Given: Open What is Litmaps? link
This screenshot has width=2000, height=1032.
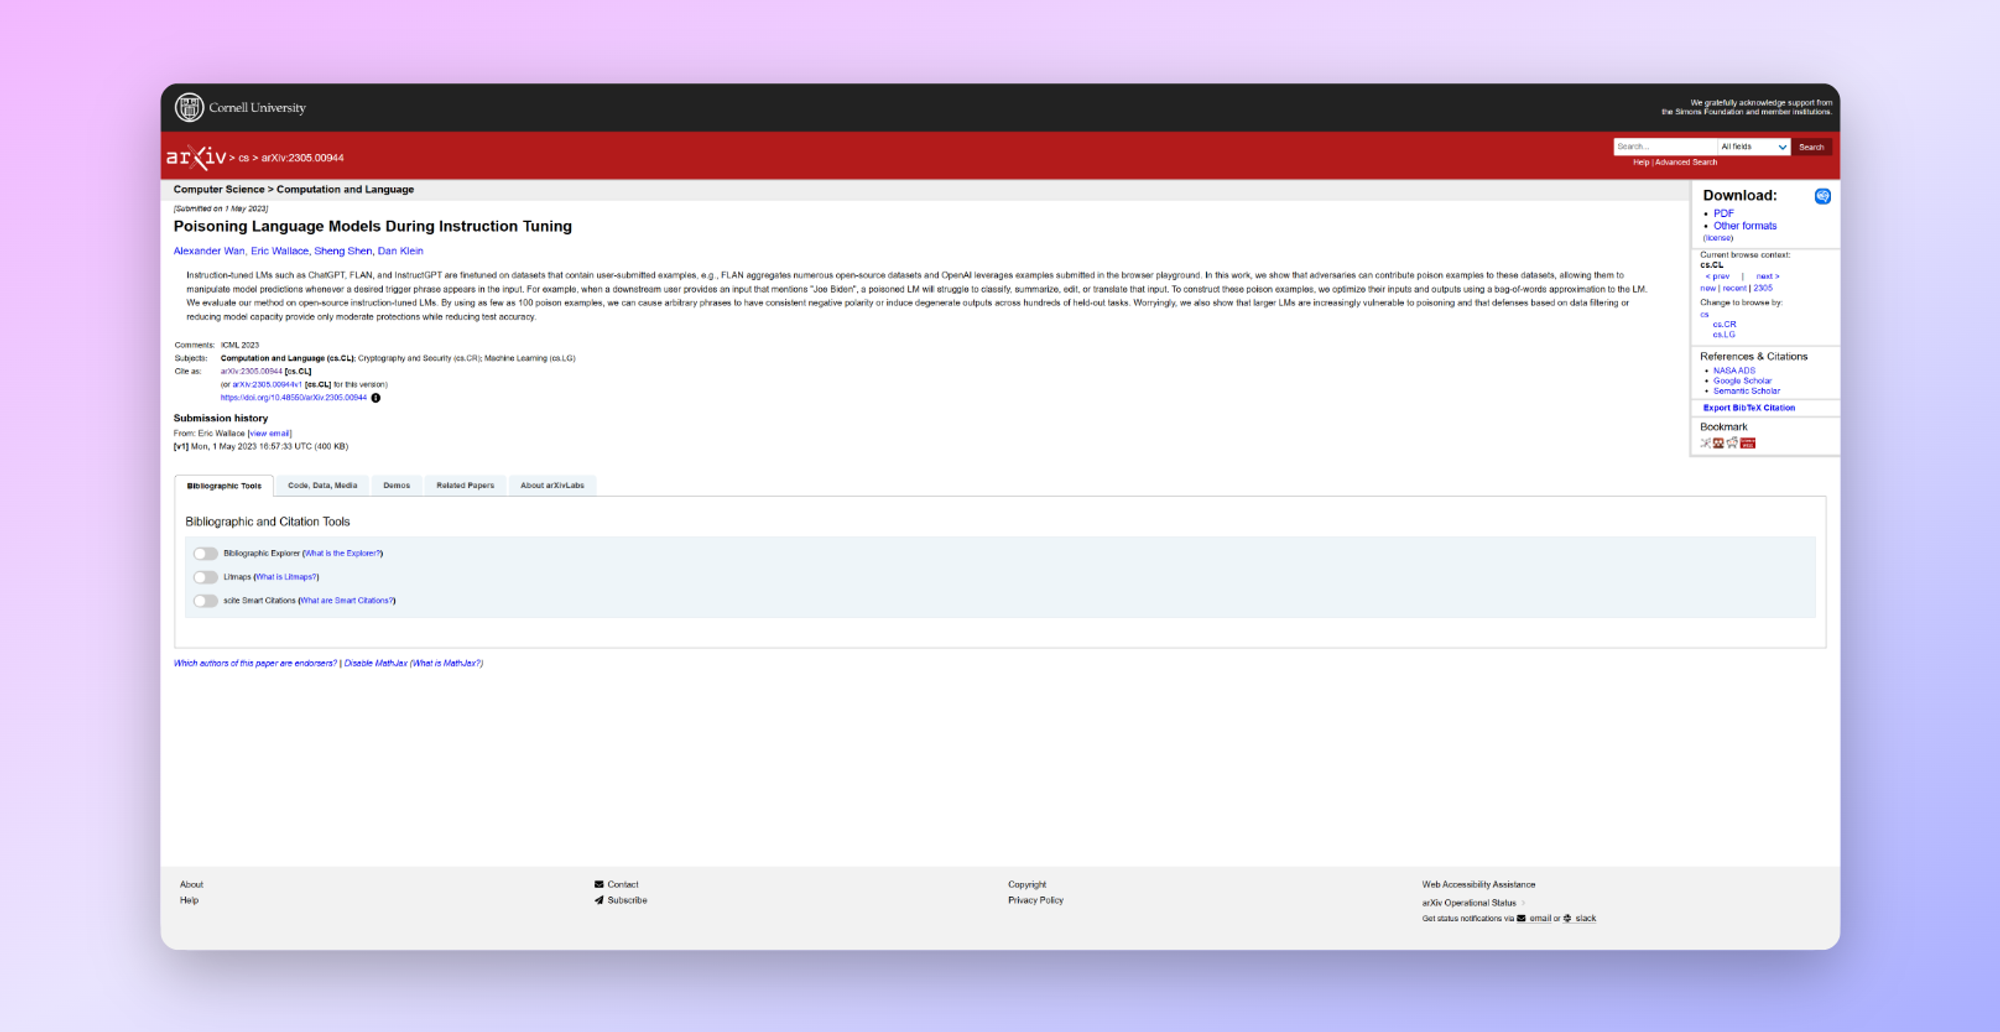Looking at the screenshot, I should 286,577.
